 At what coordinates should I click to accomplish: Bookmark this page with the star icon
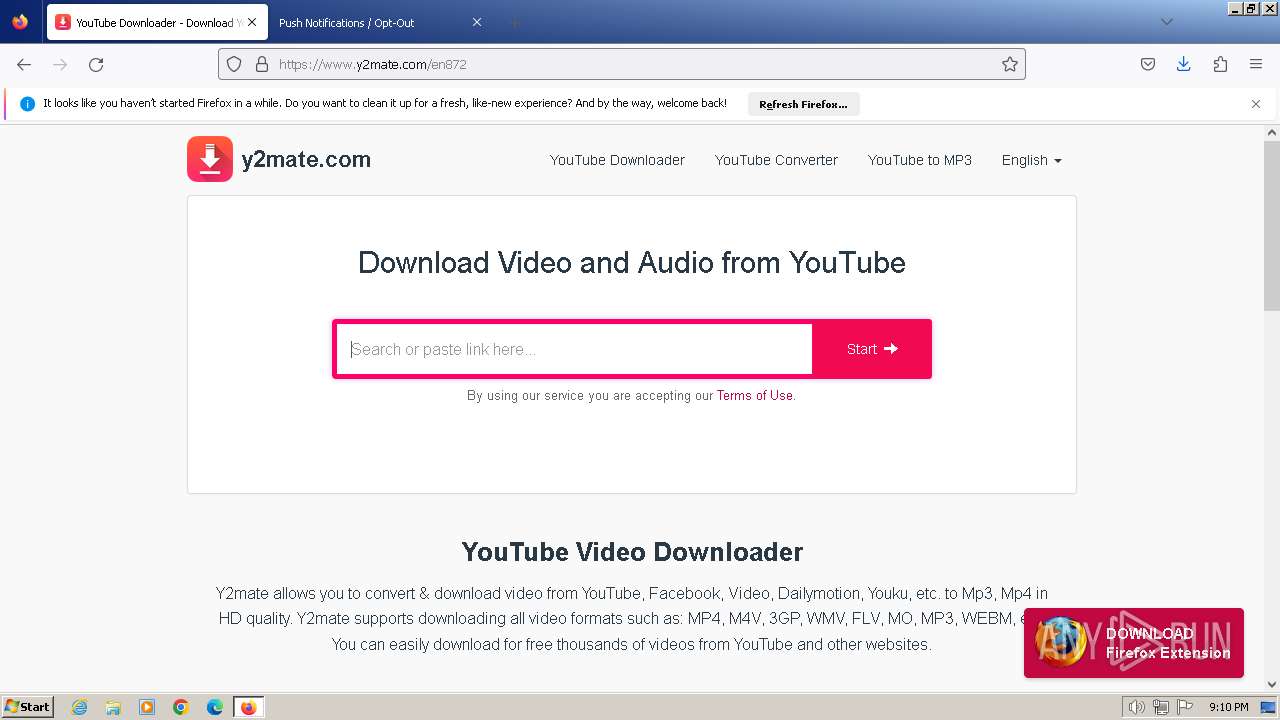pyautogui.click(x=1010, y=64)
